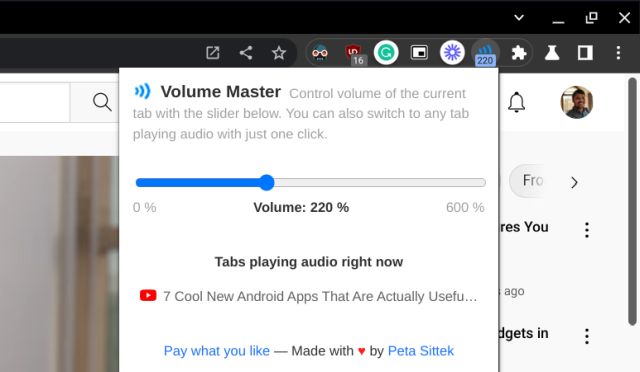Open the 'Peta Sittek' link
The height and width of the screenshot is (372, 640).
click(x=421, y=351)
